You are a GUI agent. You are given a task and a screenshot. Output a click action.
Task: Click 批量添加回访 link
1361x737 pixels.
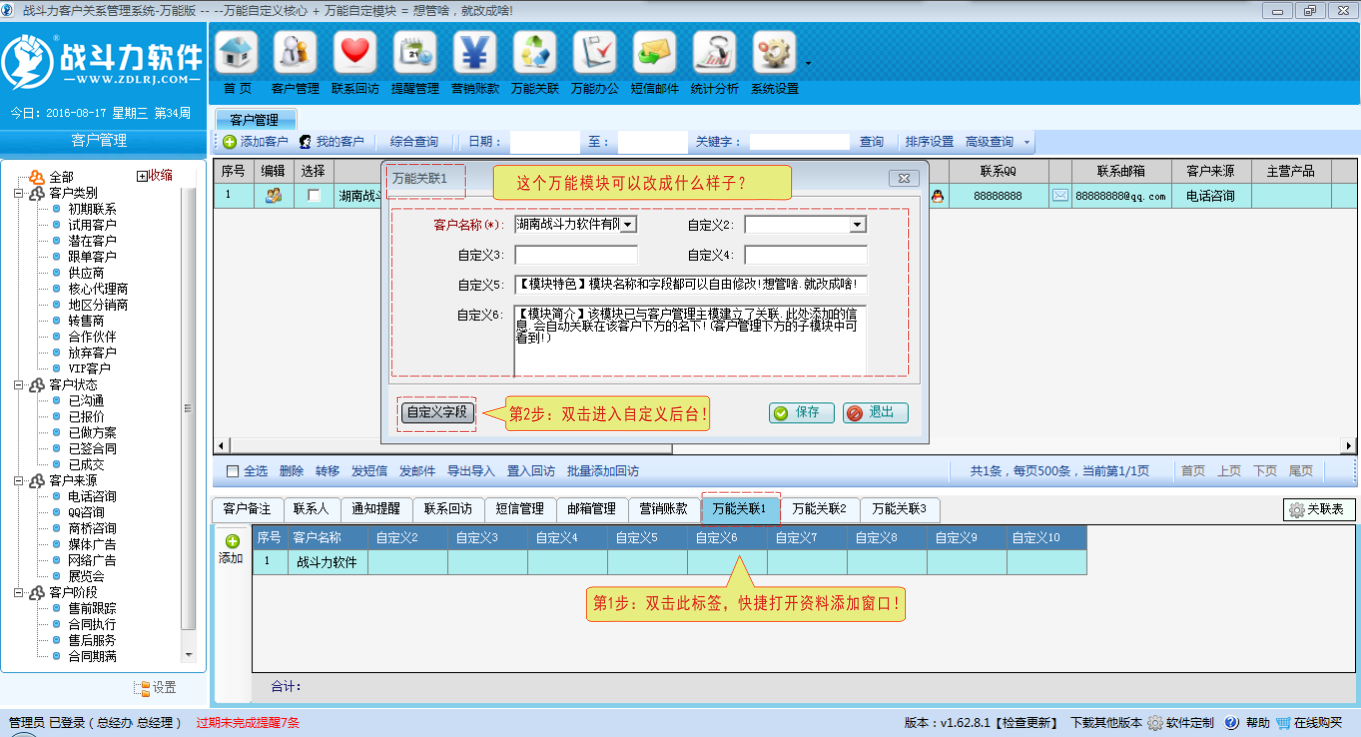(603, 471)
